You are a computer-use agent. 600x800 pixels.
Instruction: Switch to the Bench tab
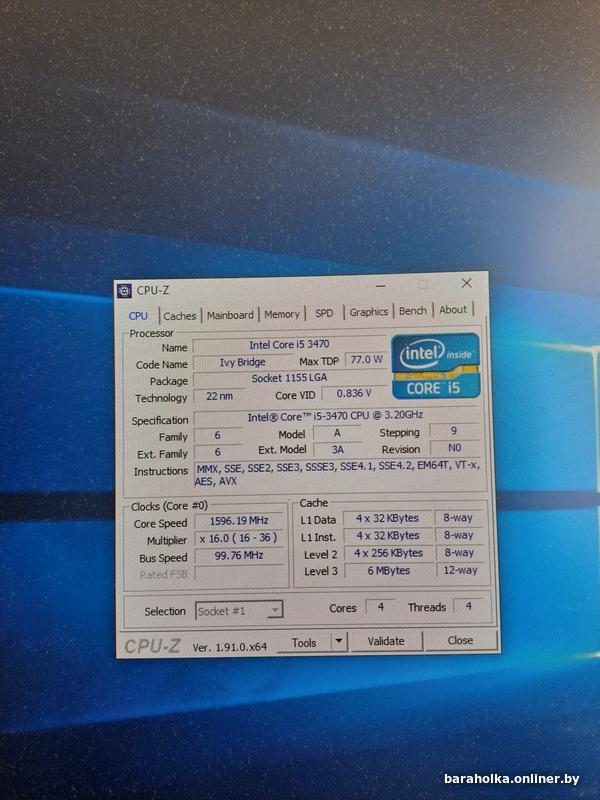413,311
